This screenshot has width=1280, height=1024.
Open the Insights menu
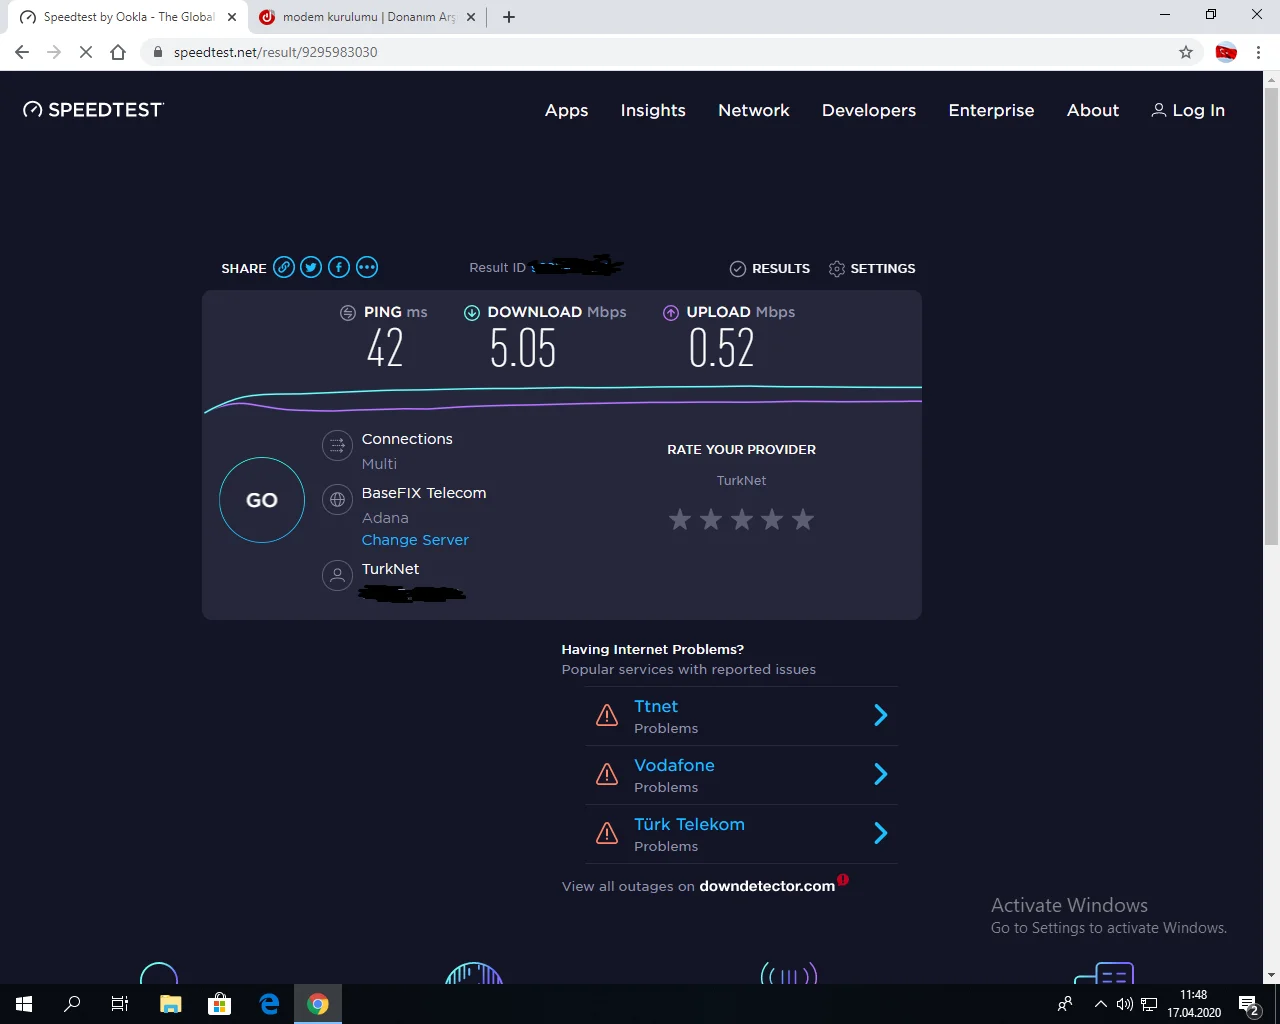tap(653, 110)
